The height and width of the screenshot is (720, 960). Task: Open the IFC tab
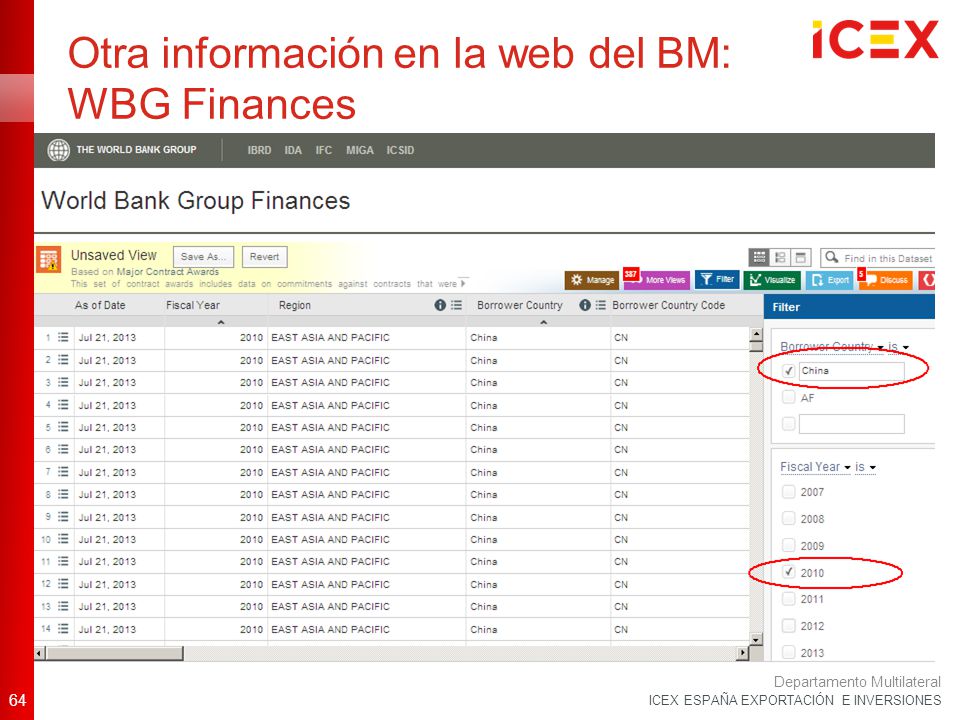click(323, 151)
